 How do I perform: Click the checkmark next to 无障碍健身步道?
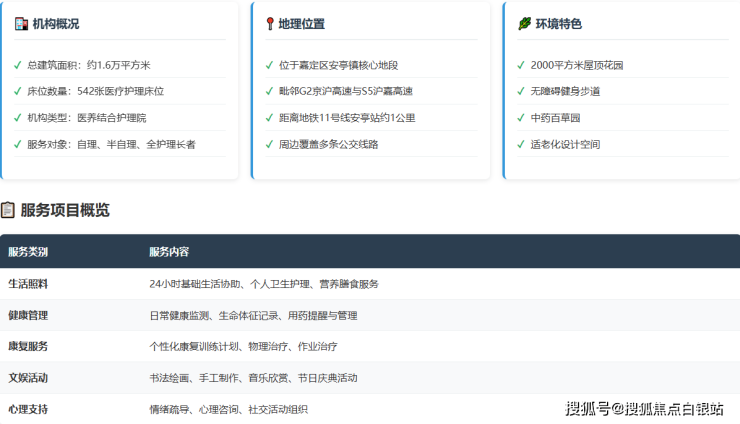point(521,91)
